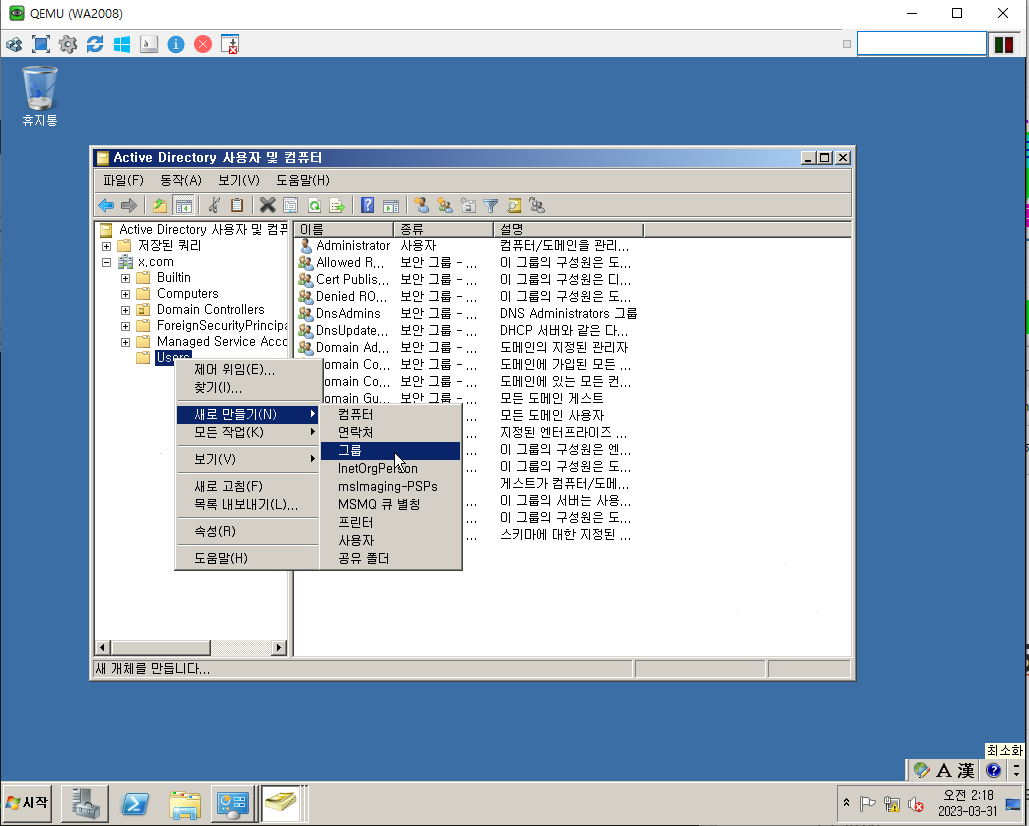Click the QEMU toolbar text input field
Image resolution: width=1029 pixels, height=826 pixels.
pyautogui.click(x=921, y=44)
